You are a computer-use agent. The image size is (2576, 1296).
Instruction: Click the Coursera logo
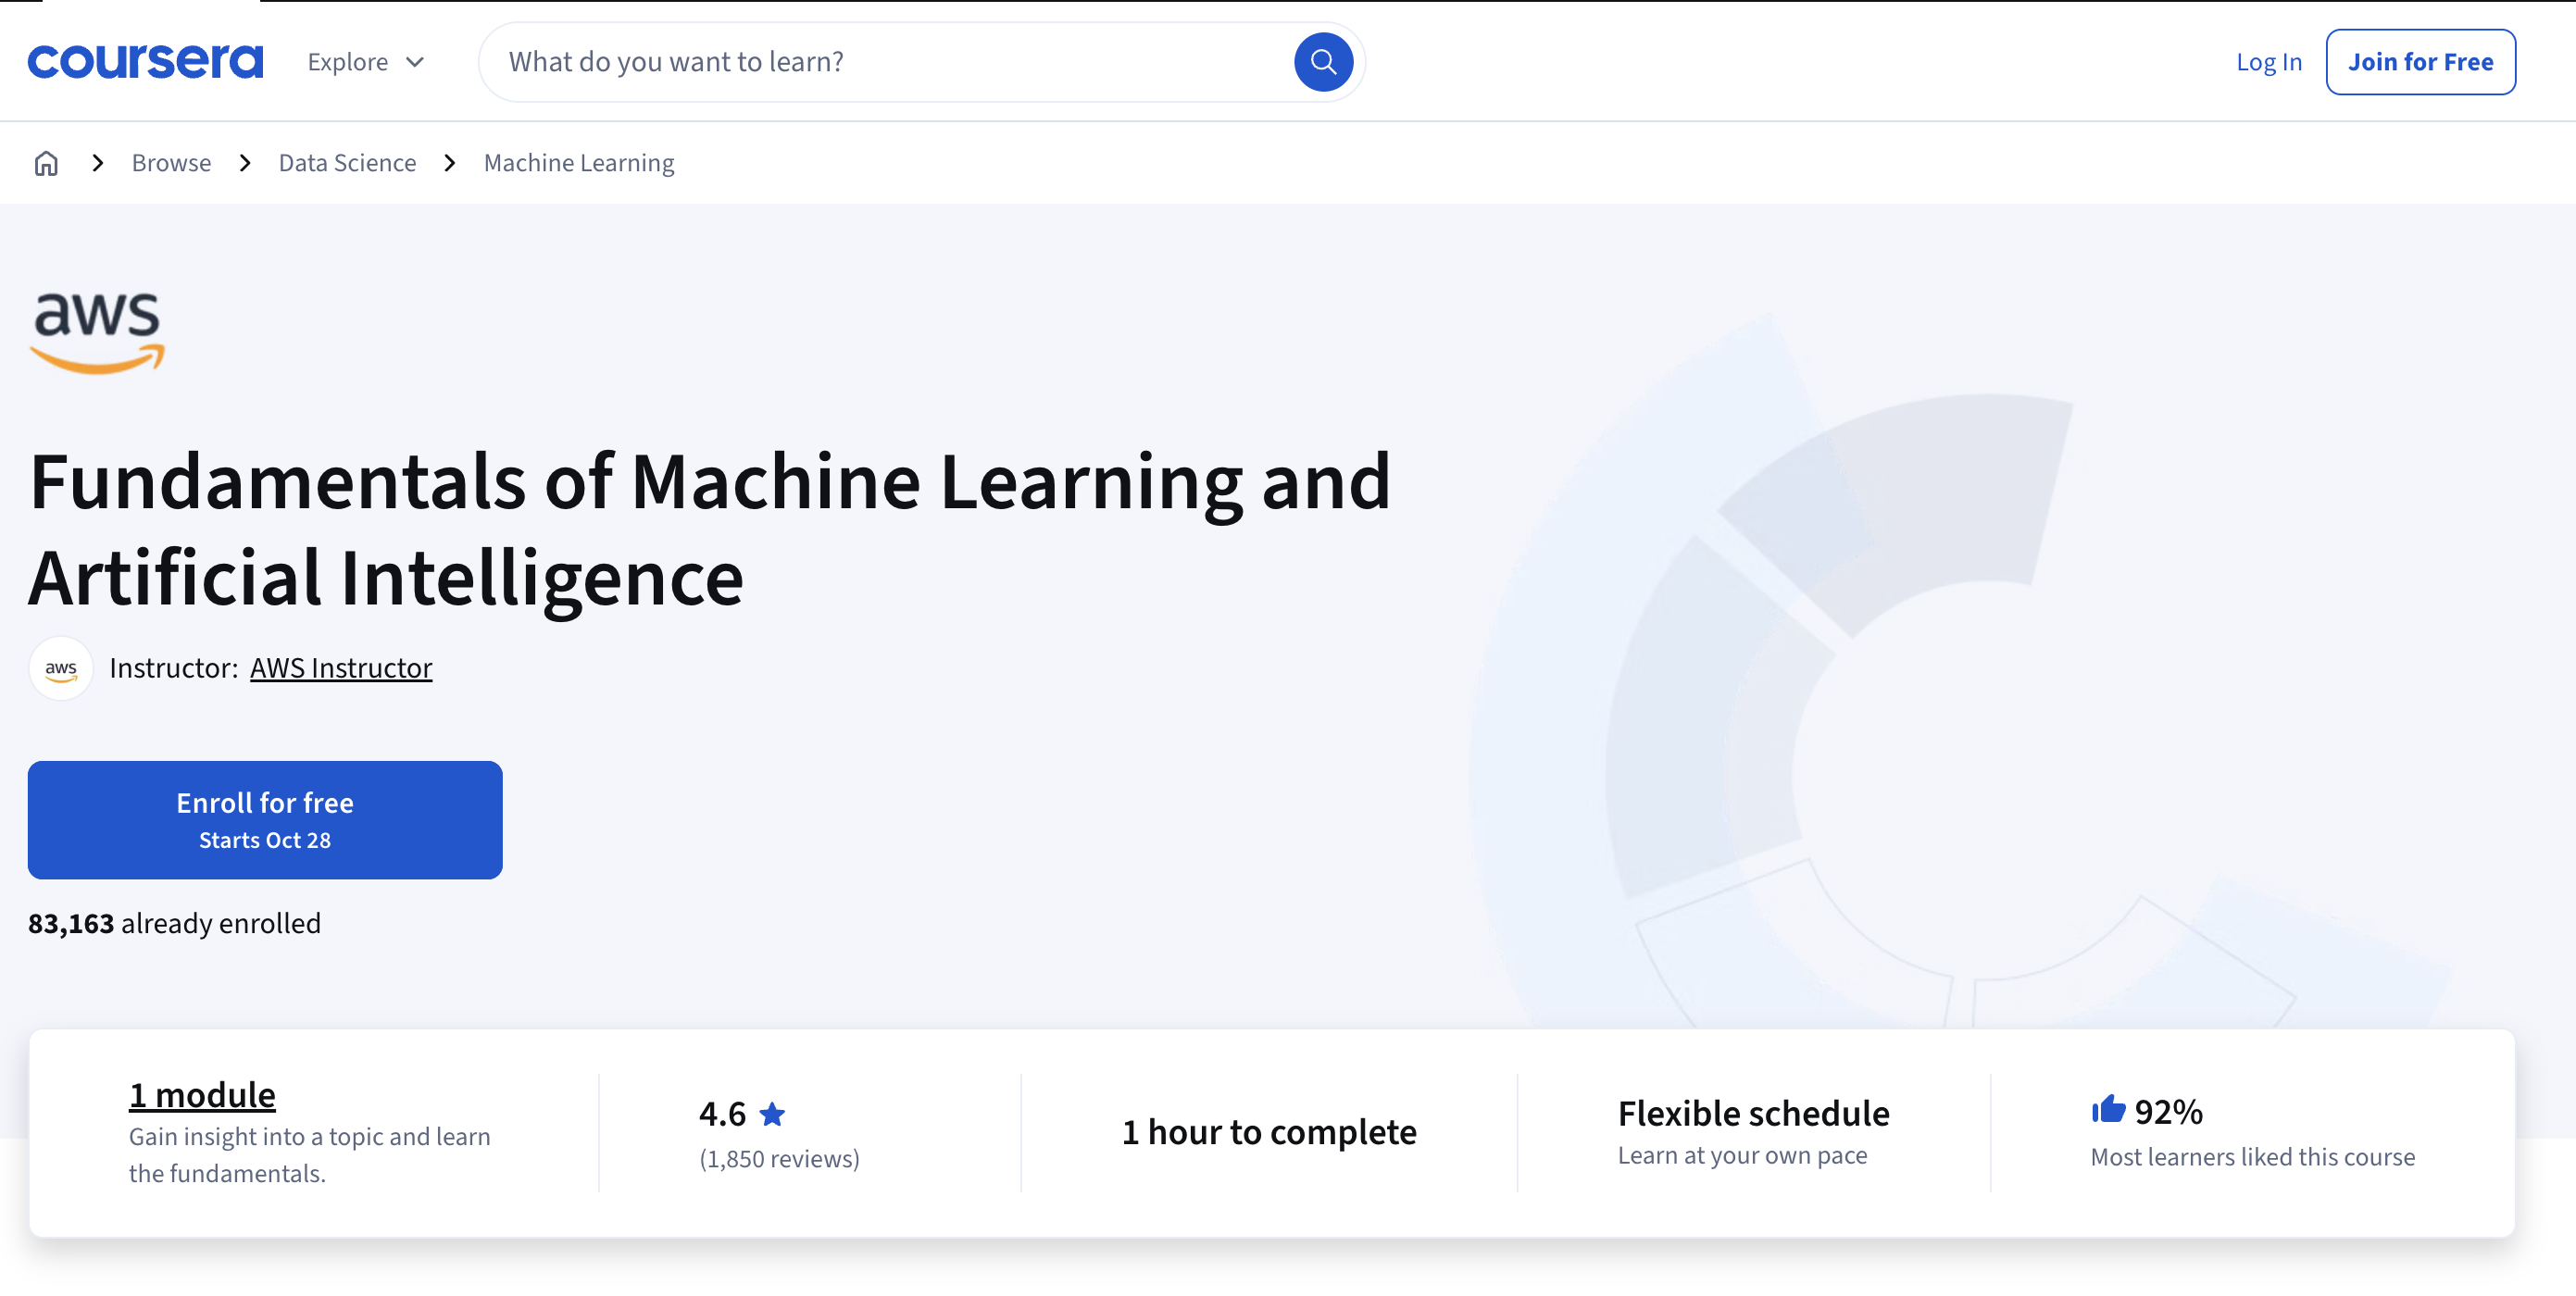pos(146,61)
